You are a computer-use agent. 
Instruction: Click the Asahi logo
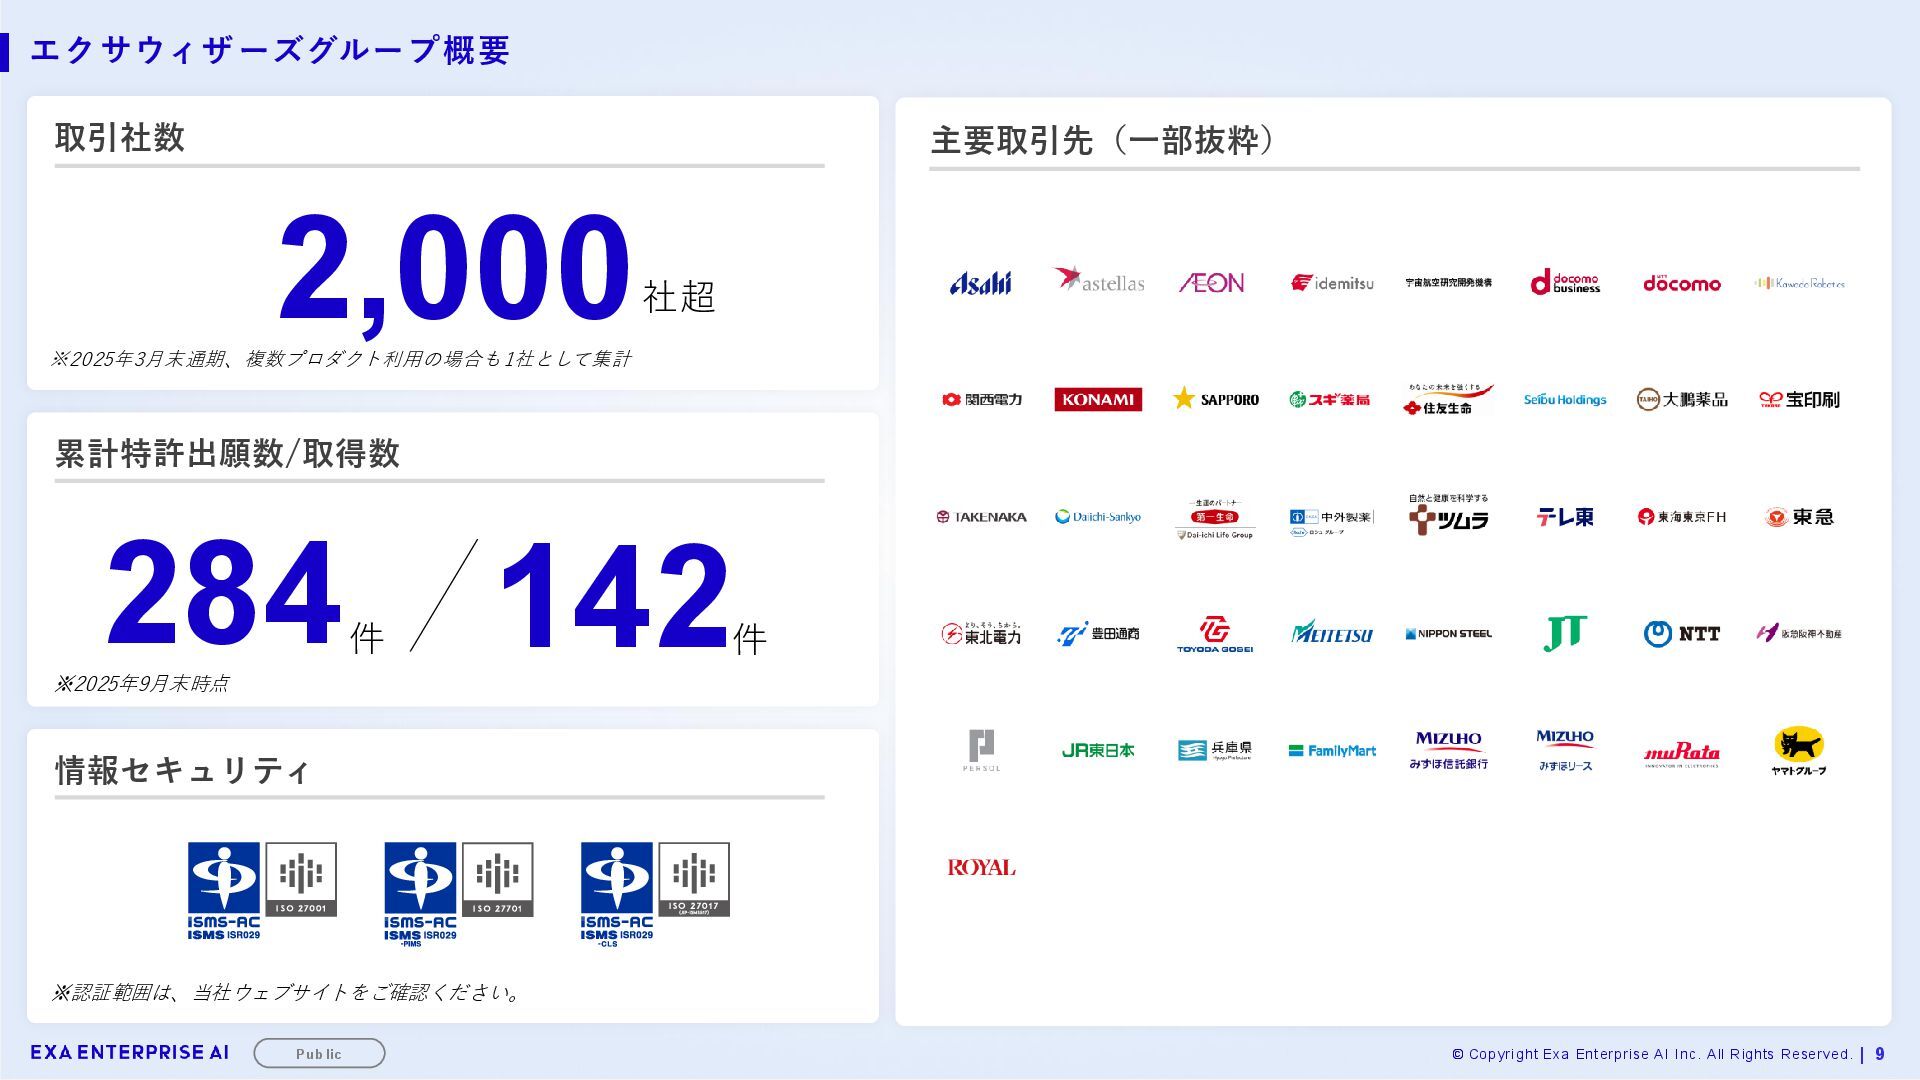click(x=980, y=284)
